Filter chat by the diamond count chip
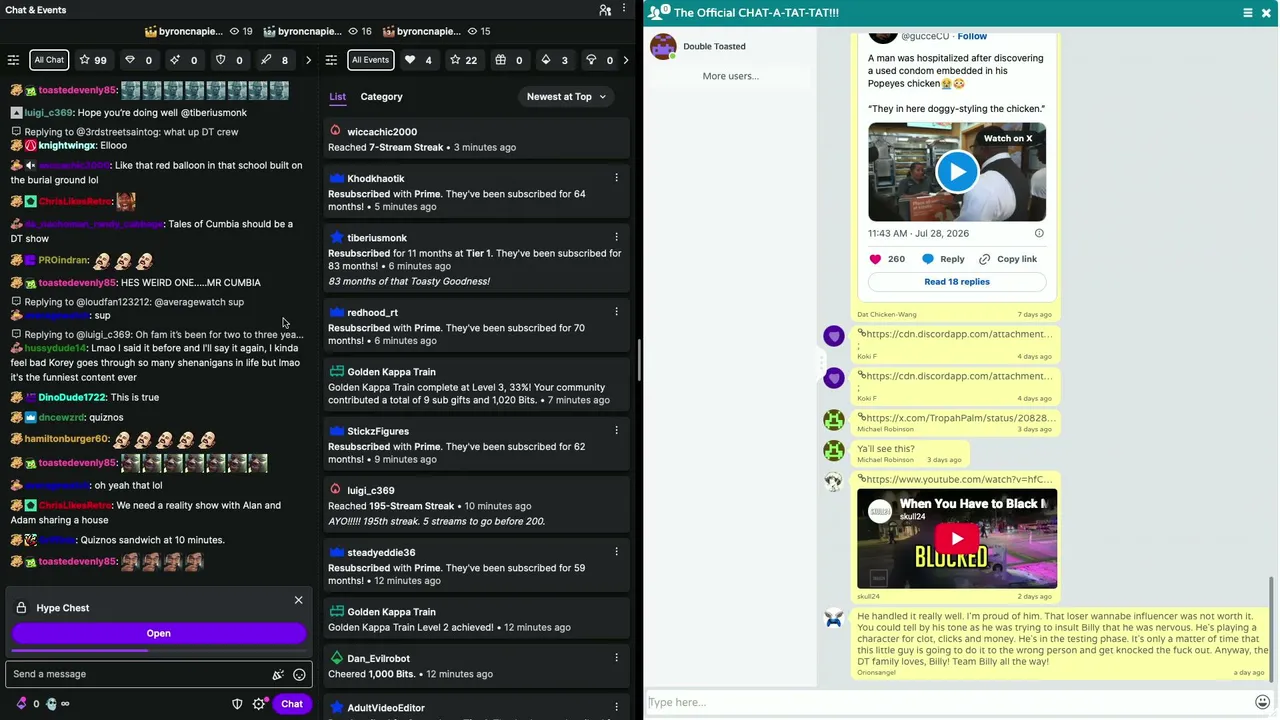Viewport: 1280px width, 720px height. 139,60
